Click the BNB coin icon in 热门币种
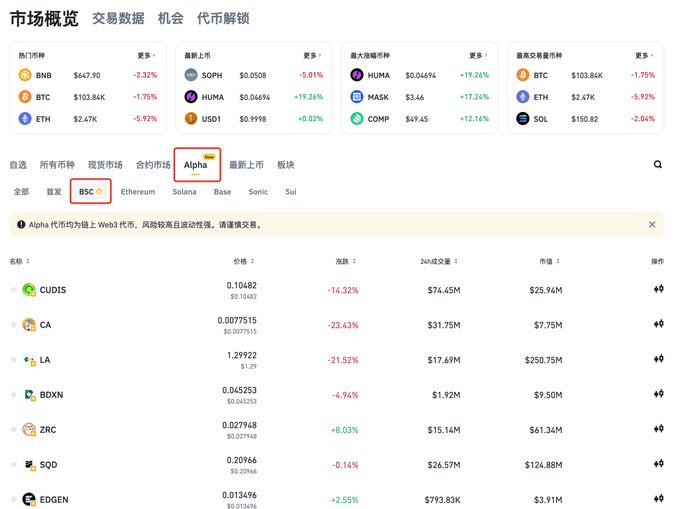Viewport: 679px width, 509px height. click(25, 75)
